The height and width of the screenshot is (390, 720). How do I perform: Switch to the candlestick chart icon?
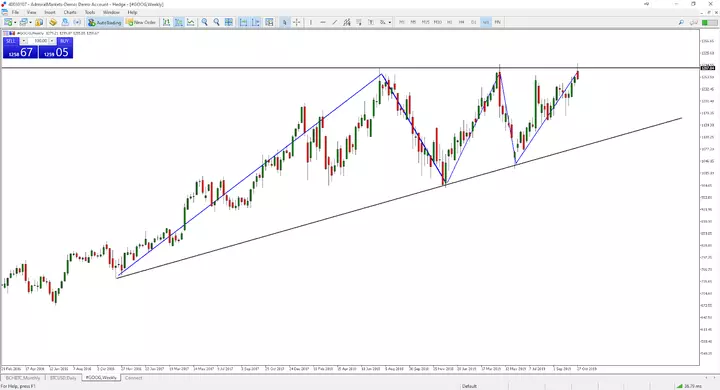[x=179, y=22]
